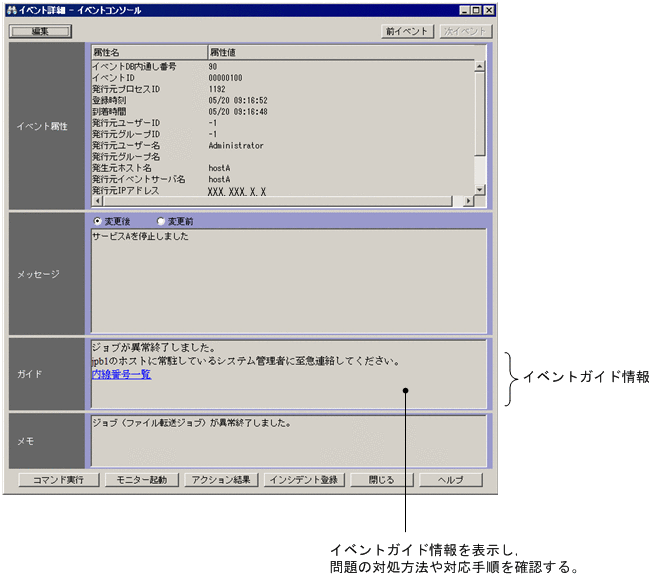
Task: Go to the previous event with 前イベント
Action: [407, 31]
